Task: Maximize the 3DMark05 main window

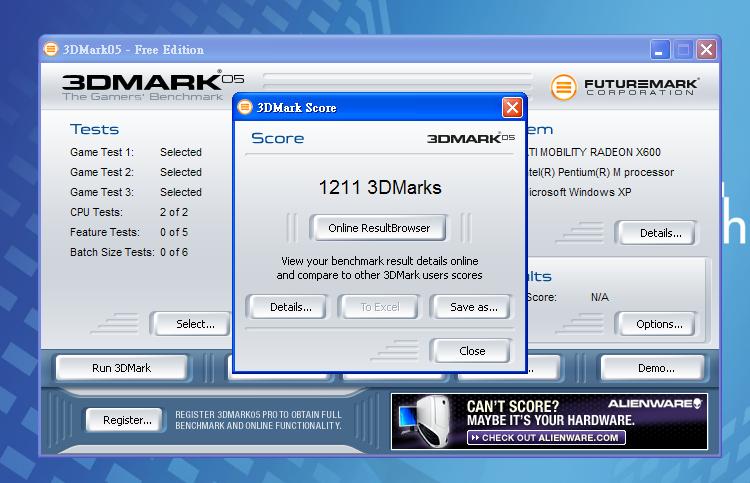Action: [684, 49]
